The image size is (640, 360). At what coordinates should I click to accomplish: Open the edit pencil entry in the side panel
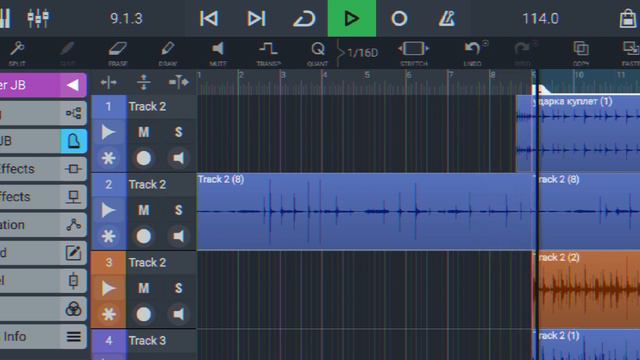click(x=43, y=253)
